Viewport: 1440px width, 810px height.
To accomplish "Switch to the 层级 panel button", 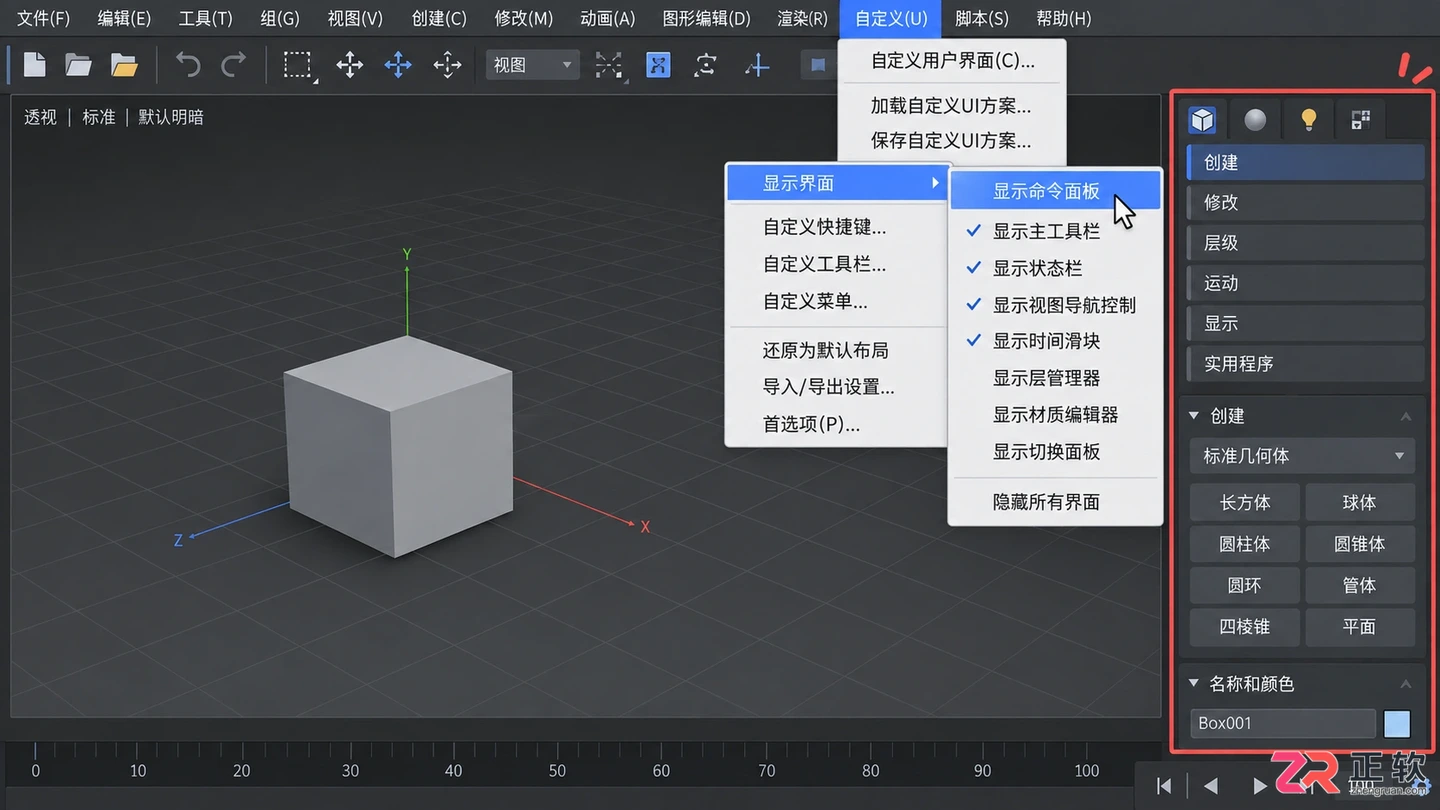I will tap(1306, 243).
